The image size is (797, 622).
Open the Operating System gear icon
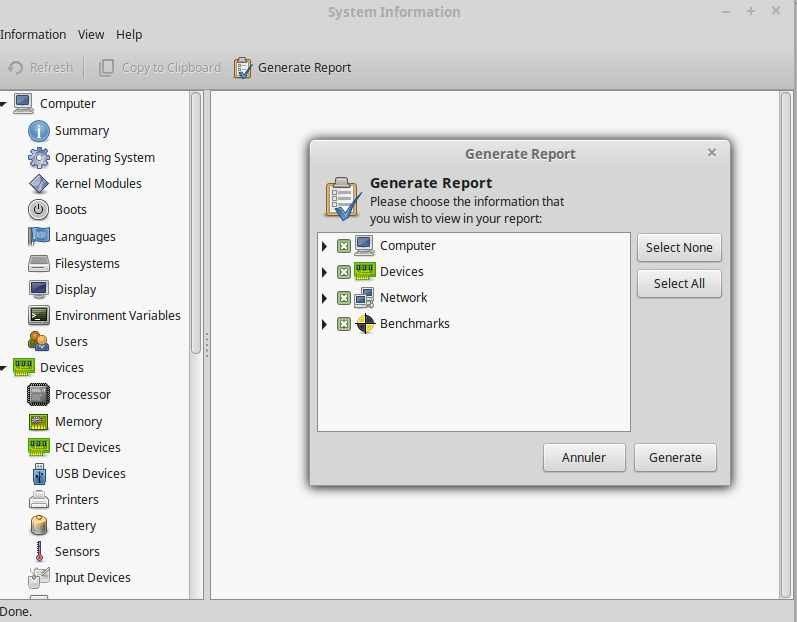coord(39,158)
